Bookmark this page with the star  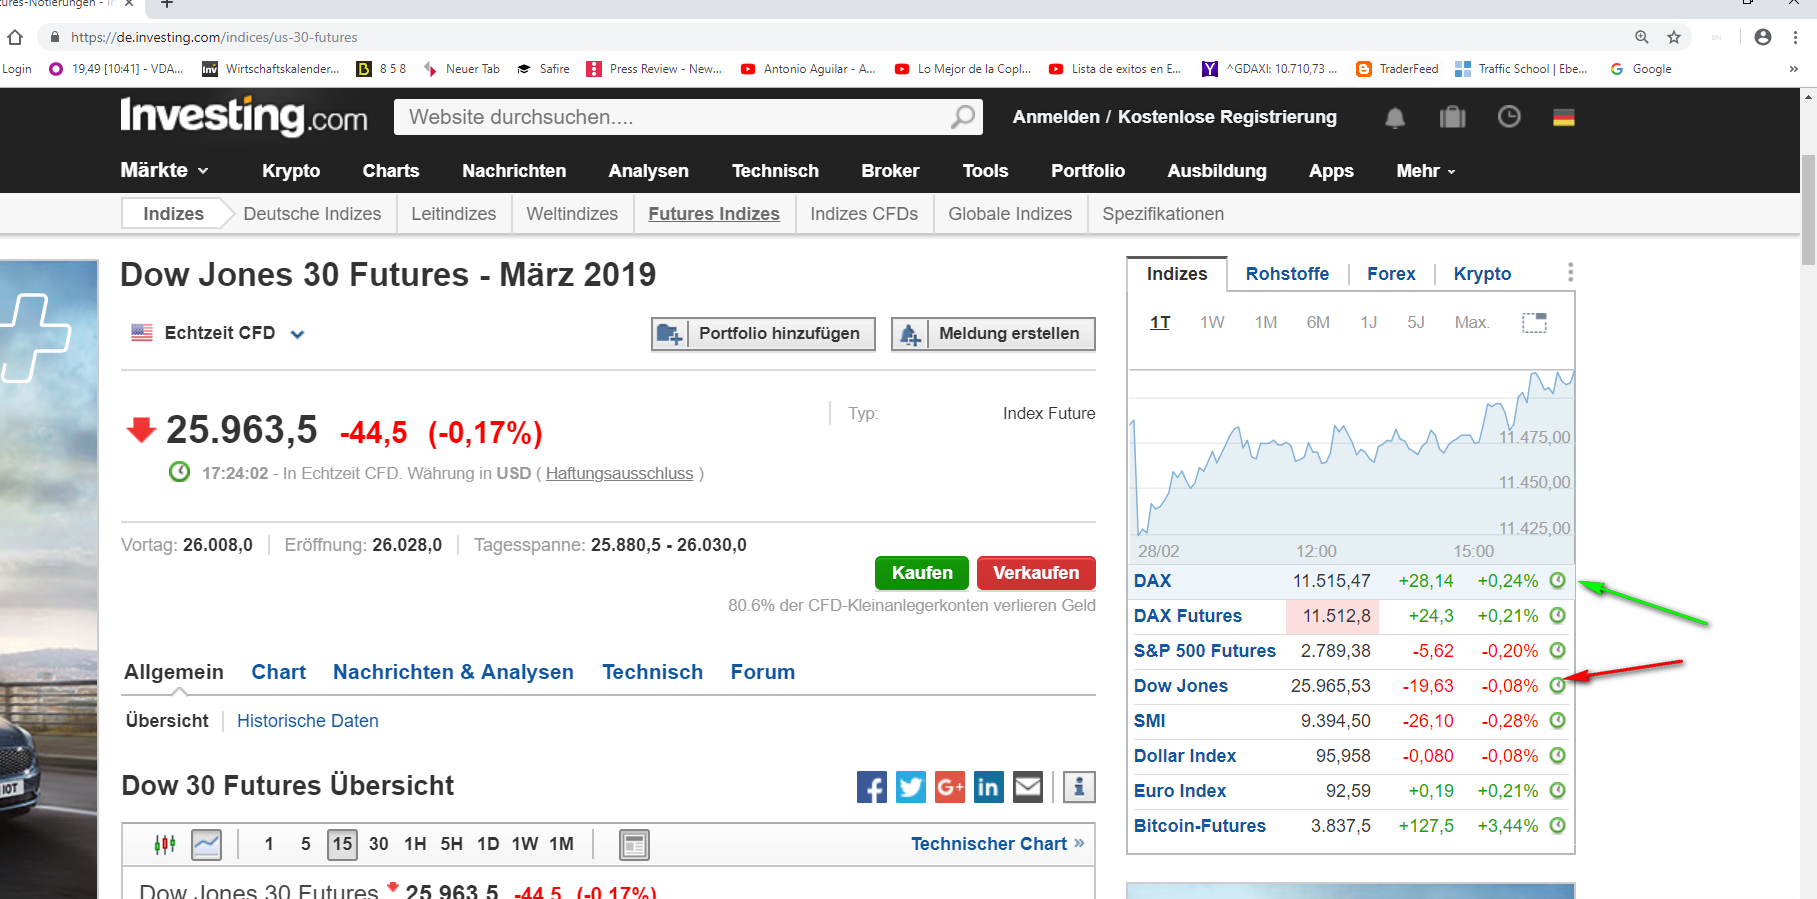(1674, 37)
